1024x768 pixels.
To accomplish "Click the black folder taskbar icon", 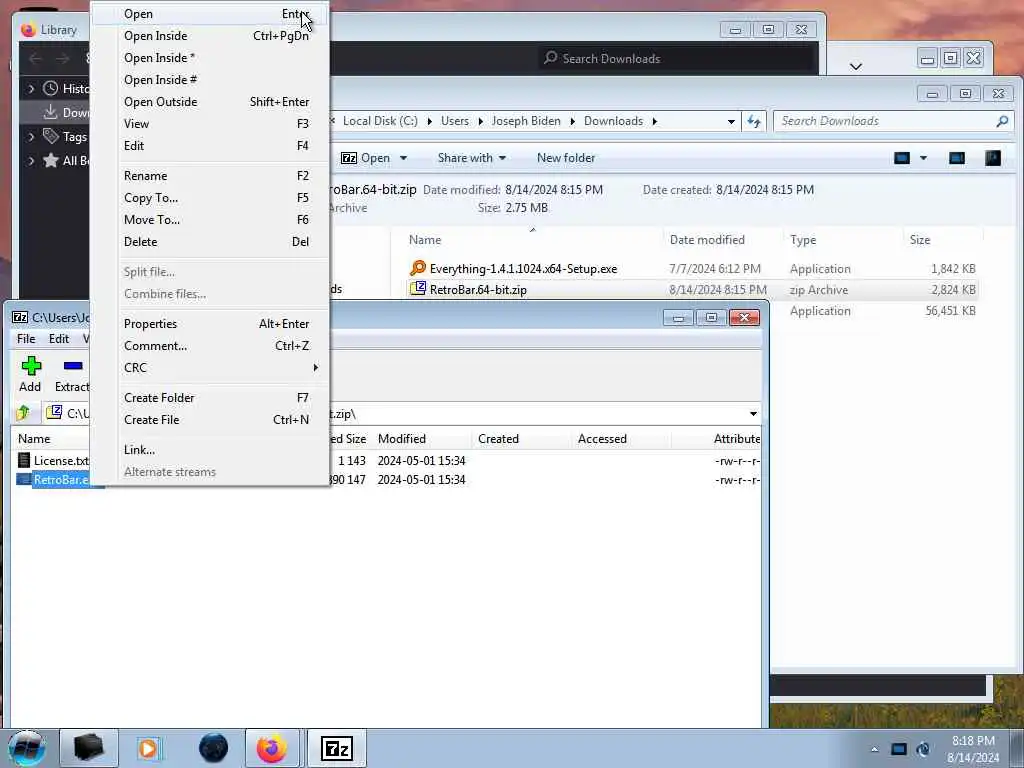I will (89, 748).
